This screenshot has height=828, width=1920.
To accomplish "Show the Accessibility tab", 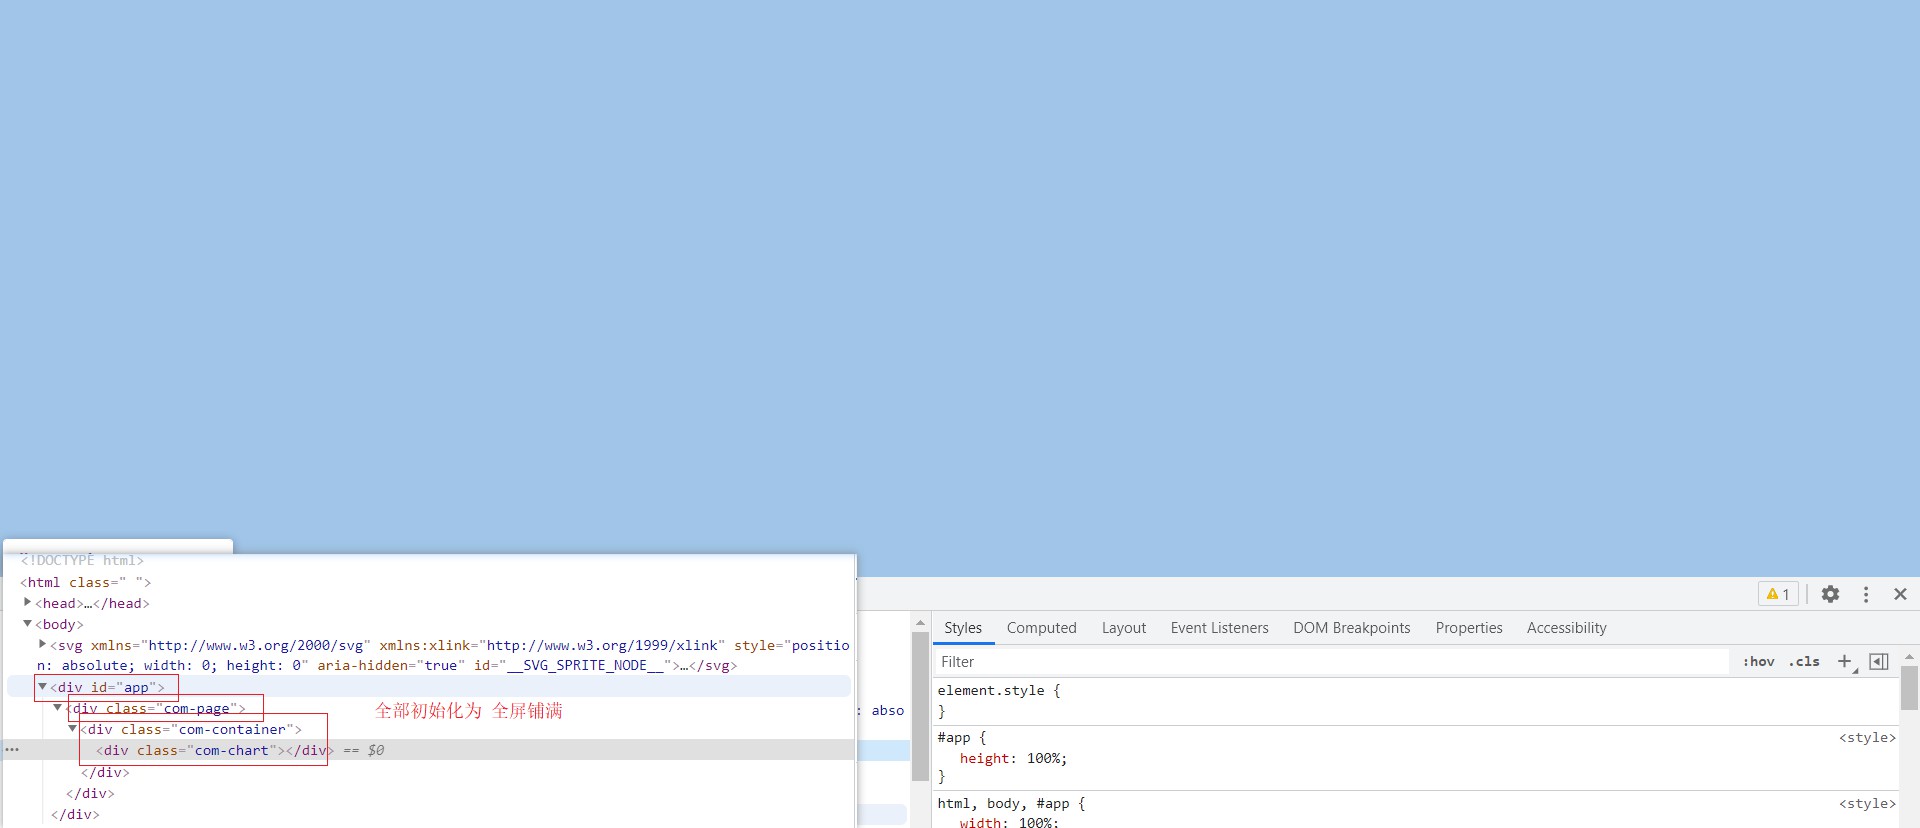I will [x=1566, y=628].
